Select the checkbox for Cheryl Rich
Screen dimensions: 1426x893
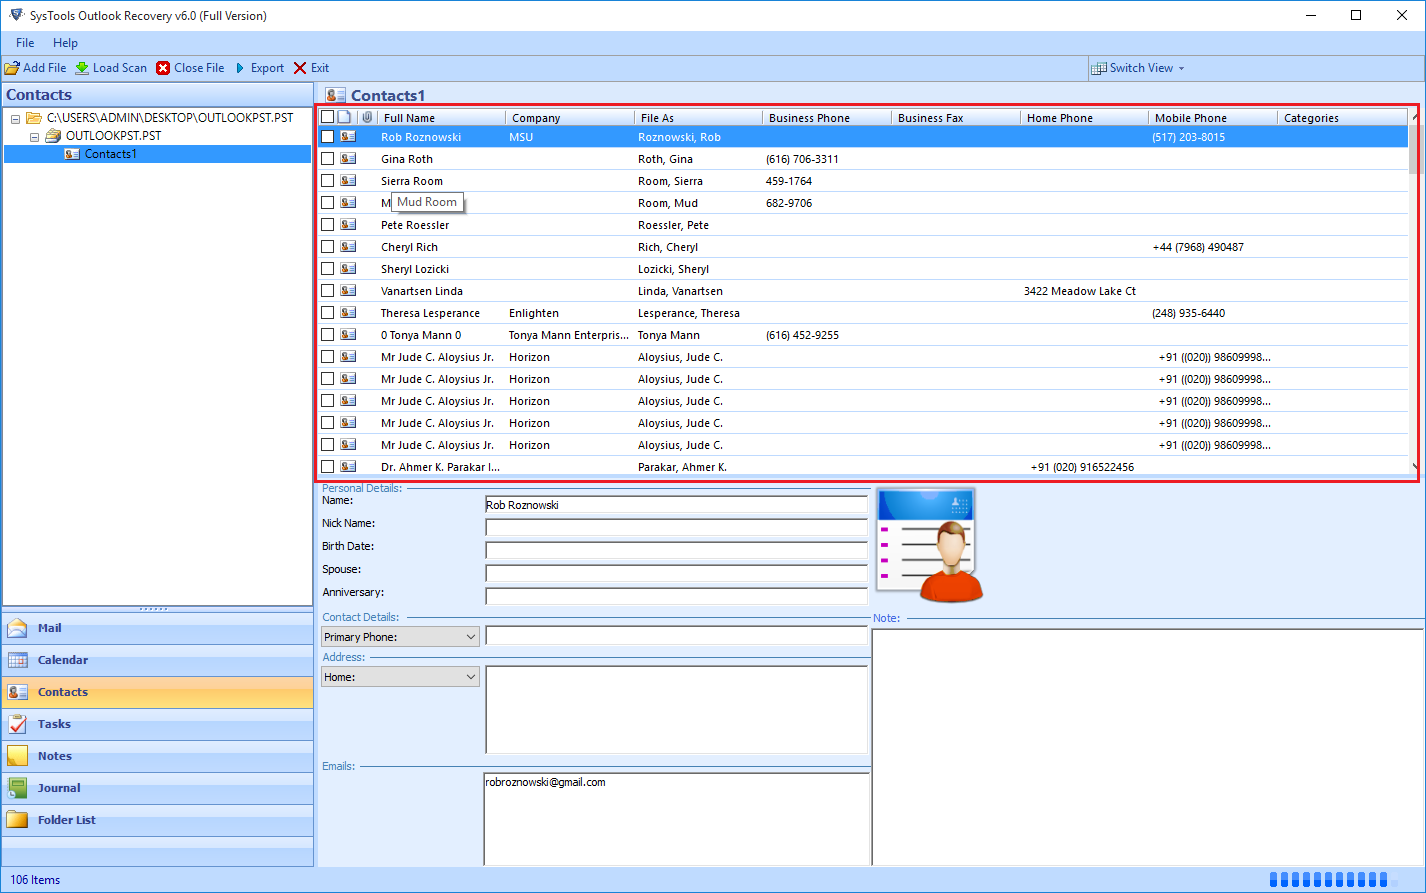coord(327,247)
